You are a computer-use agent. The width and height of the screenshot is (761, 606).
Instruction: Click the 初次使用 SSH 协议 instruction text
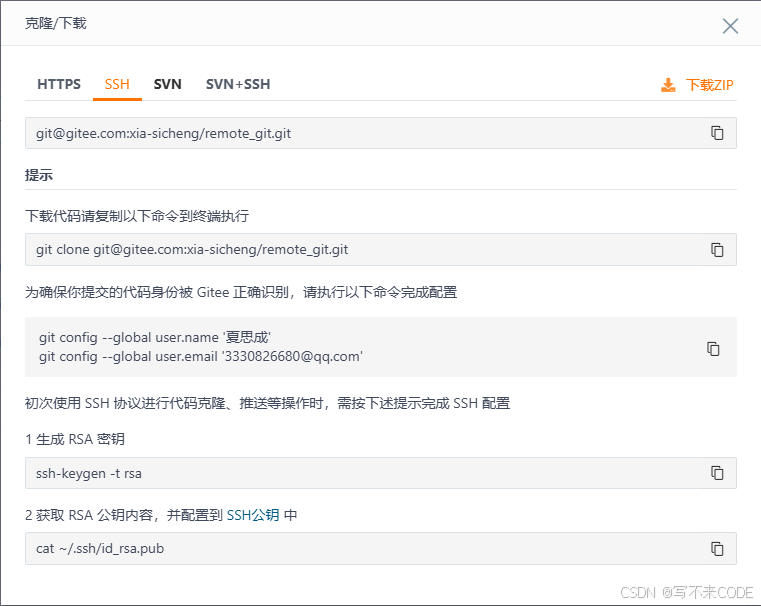tap(267, 403)
